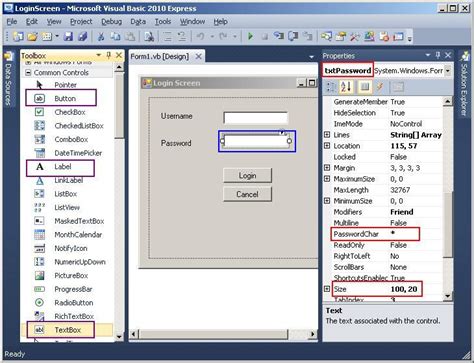Sort properties alphabetically with A-Z icon
The width and height of the screenshot is (474, 363).
click(x=346, y=87)
